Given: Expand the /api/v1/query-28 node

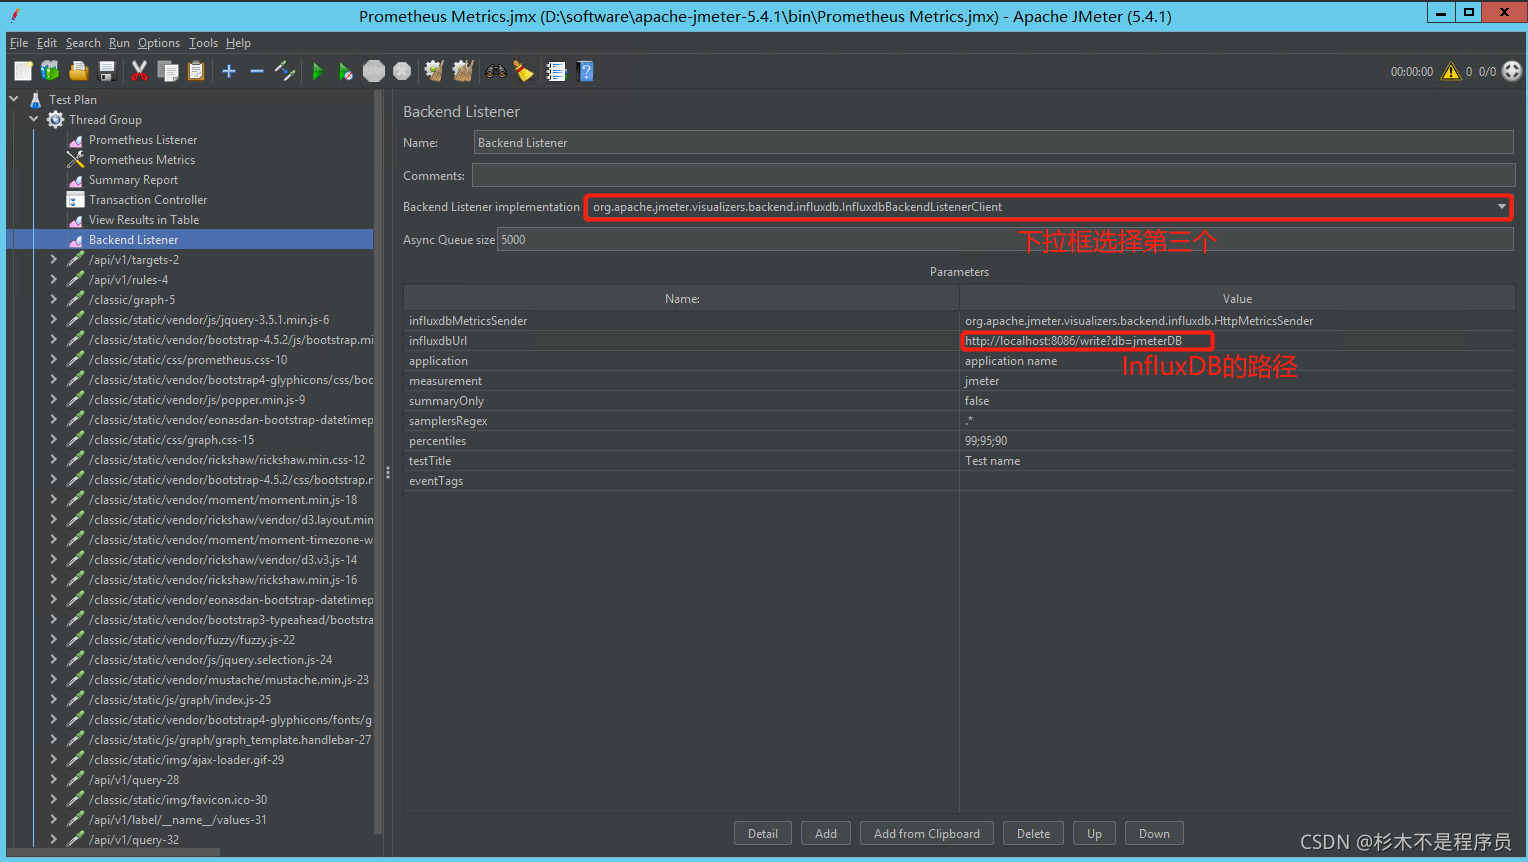Looking at the screenshot, I should tap(54, 779).
